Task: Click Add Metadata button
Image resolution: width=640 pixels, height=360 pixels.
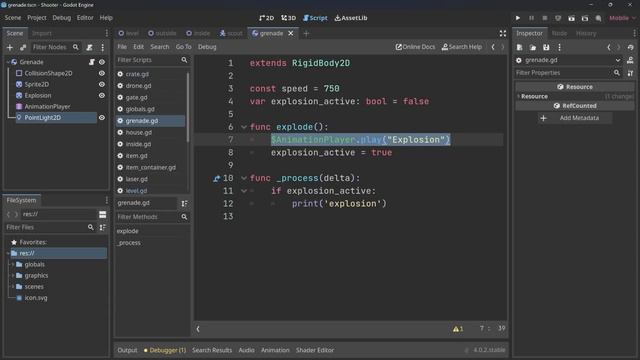Action: click(575, 118)
